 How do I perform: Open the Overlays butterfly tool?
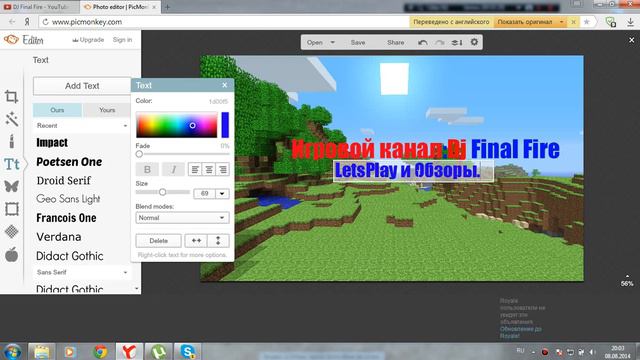pyautogui.click(x=11, y=186)
